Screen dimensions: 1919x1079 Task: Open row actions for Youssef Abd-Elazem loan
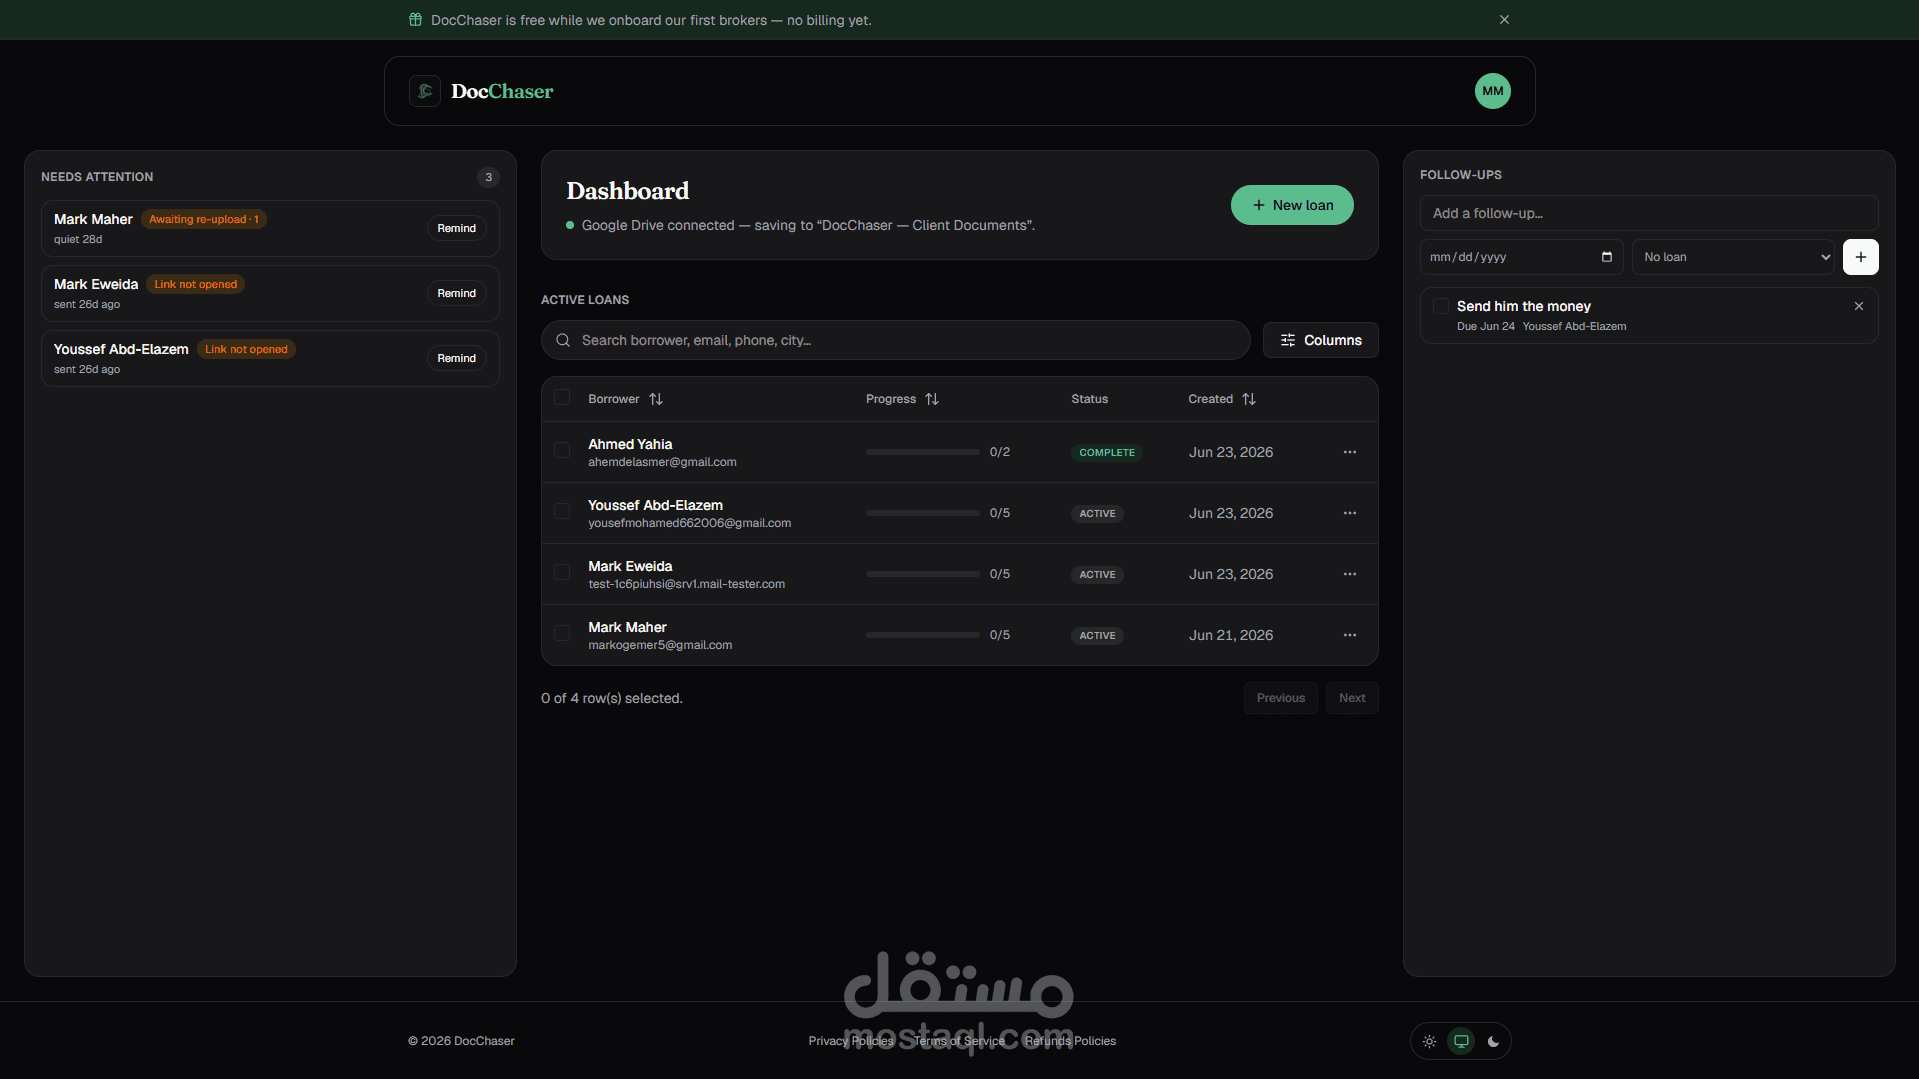coord(1350,513)
